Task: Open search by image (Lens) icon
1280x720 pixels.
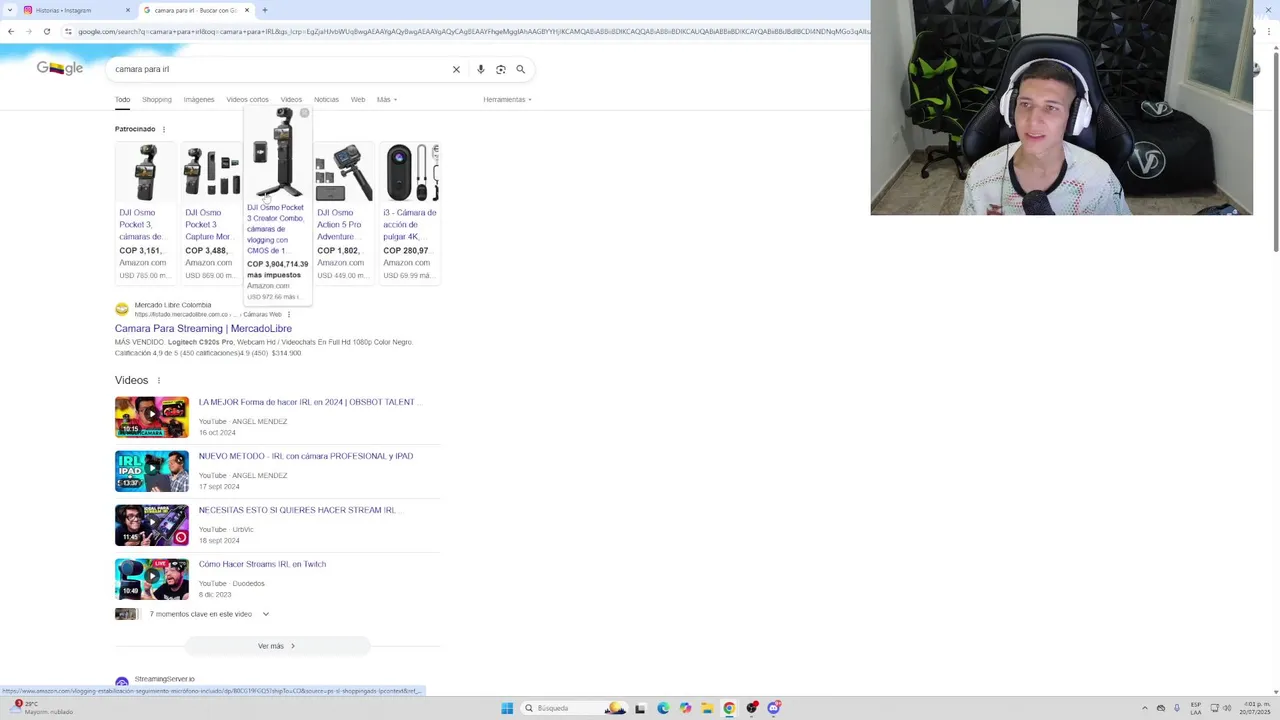Action: click(x=501, y=69)
